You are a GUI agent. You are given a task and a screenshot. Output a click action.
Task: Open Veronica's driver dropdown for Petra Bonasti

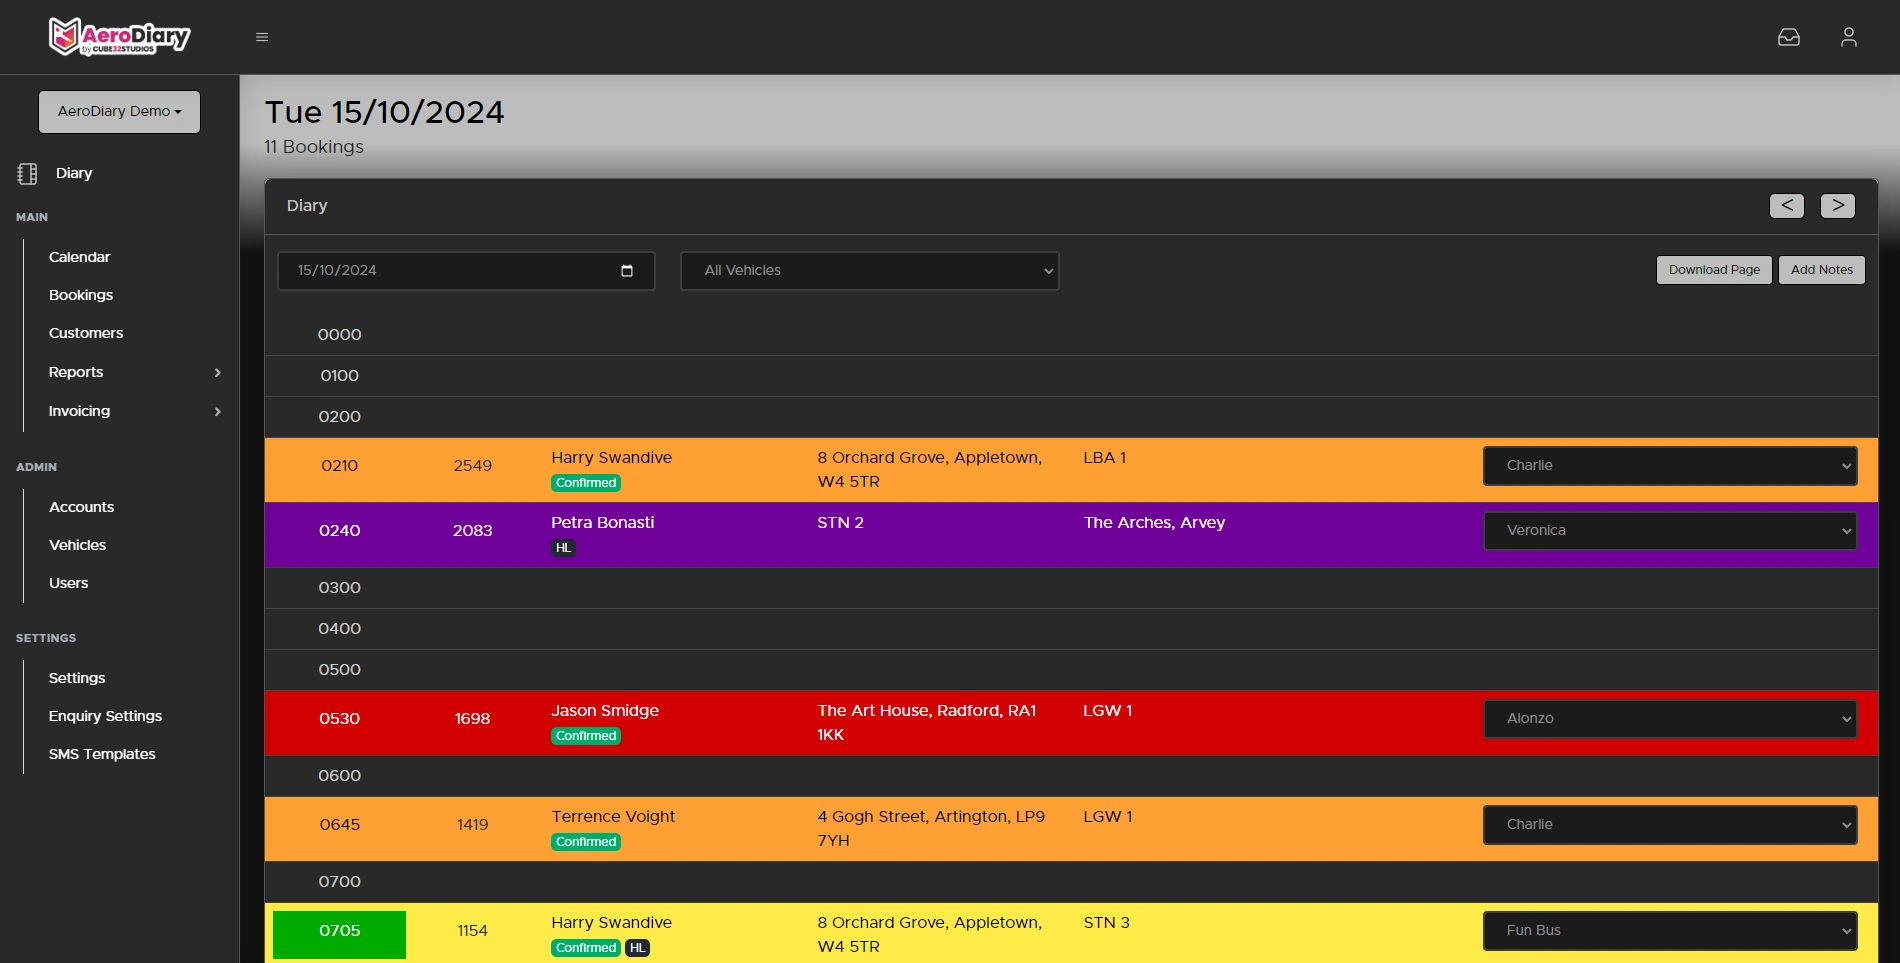(1669, 530)
